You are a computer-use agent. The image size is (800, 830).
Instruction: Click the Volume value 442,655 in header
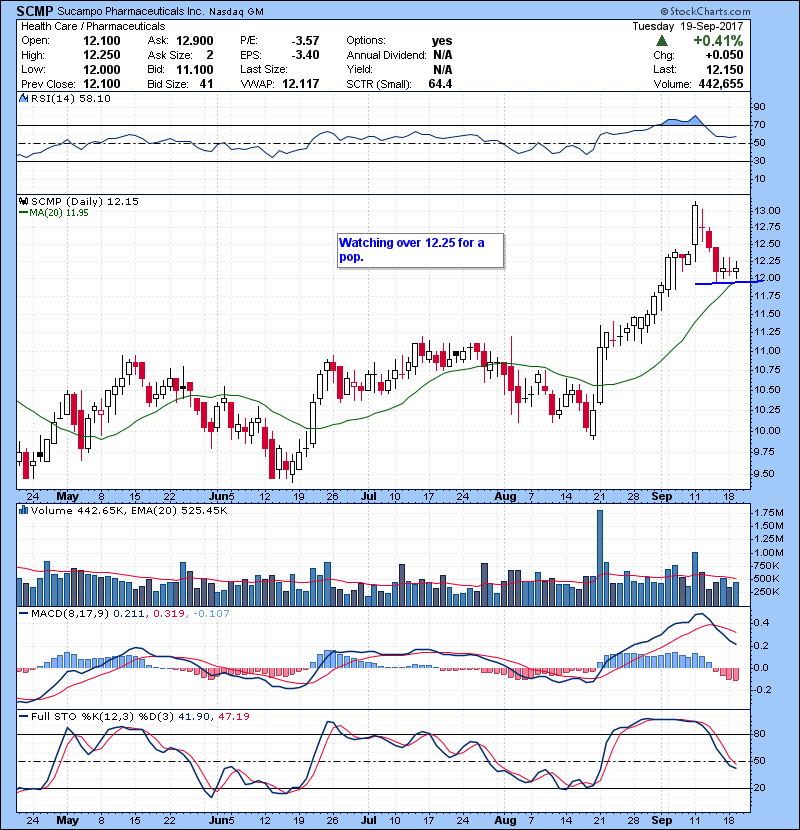coord(721,84)
